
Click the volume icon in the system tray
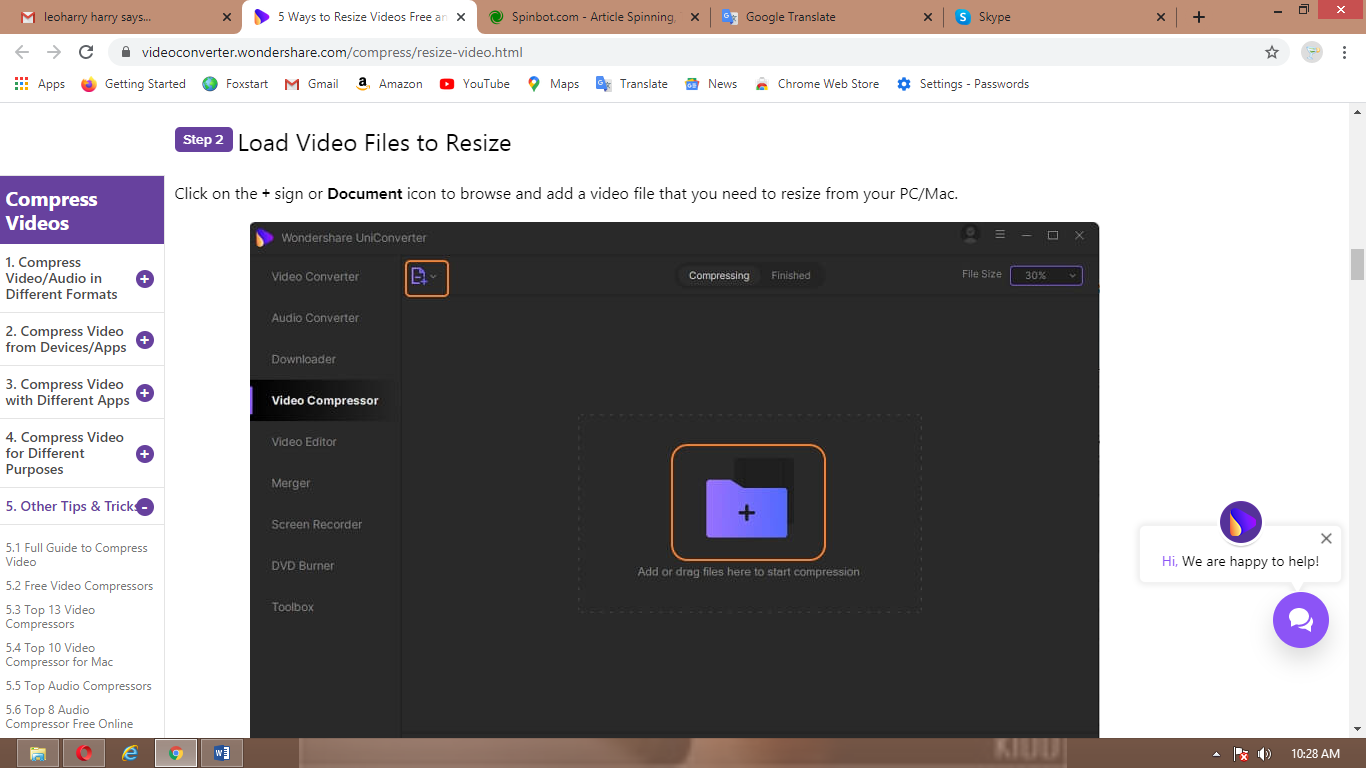(1264, 754)
